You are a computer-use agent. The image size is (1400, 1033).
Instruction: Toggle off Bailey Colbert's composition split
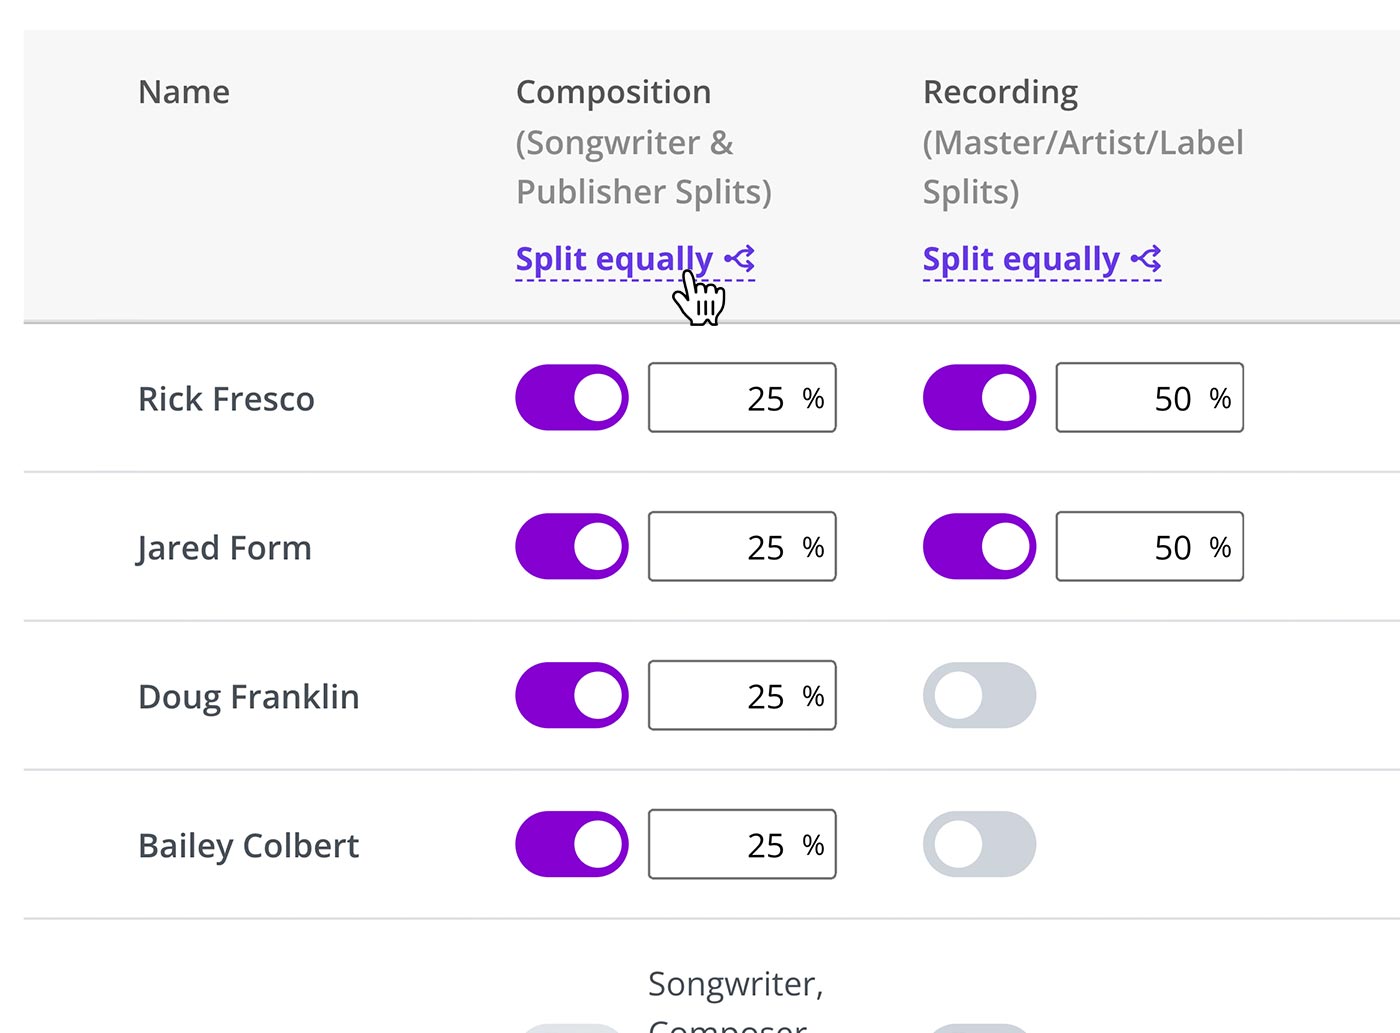(x=572, y=845)
